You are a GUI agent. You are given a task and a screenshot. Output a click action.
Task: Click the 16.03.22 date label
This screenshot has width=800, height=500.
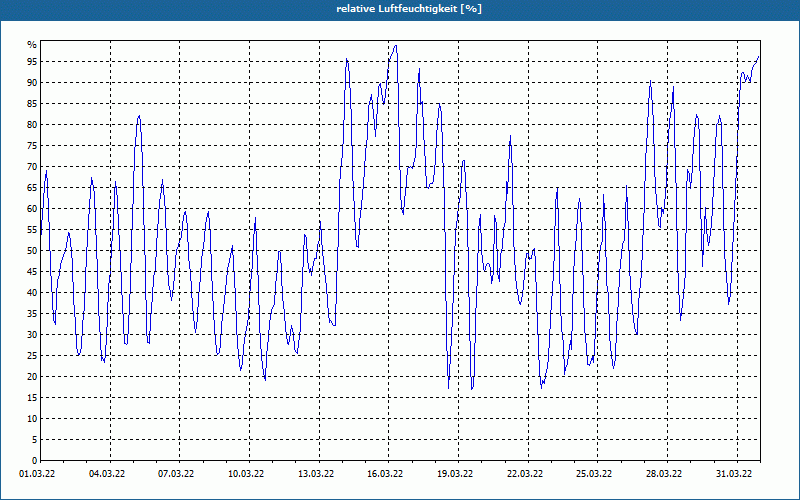(385, 474)
